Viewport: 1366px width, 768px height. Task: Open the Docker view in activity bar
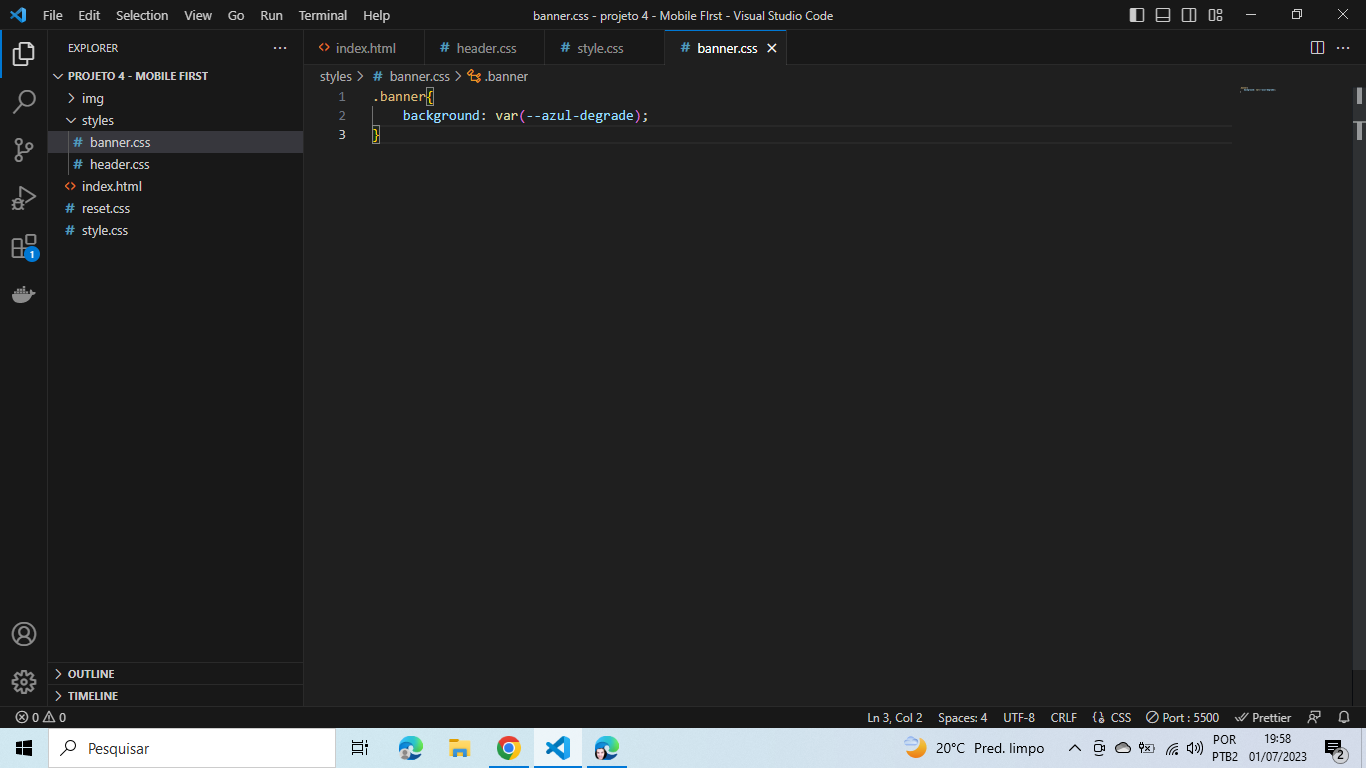[24, 294]
